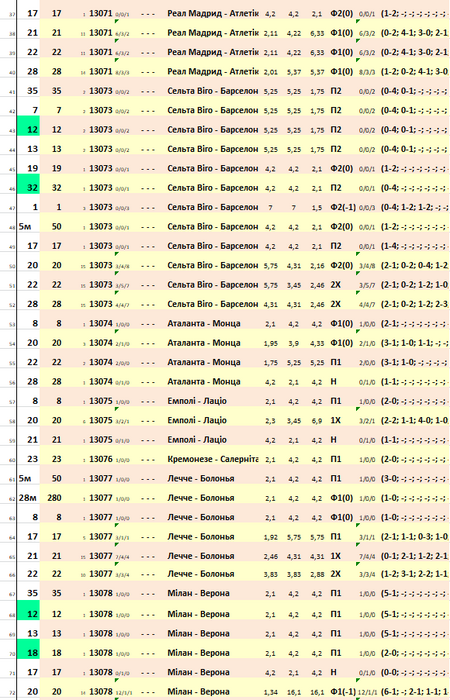Click the odds value 1,5 for Сельта Віго

(x=317, y=208)
